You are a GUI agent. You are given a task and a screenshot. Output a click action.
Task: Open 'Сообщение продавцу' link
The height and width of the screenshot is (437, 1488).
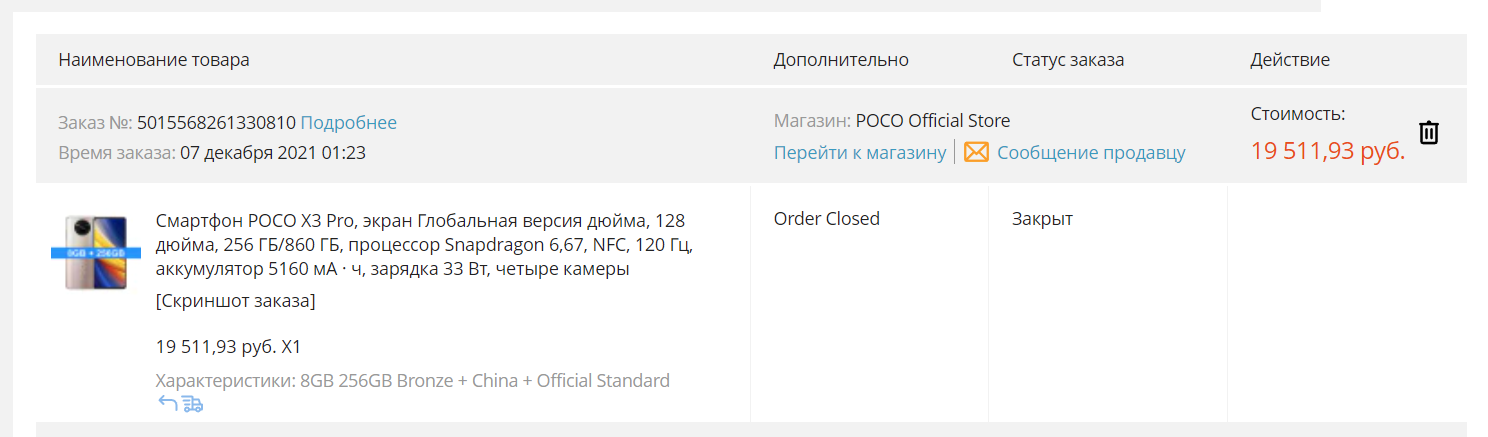1091,153
